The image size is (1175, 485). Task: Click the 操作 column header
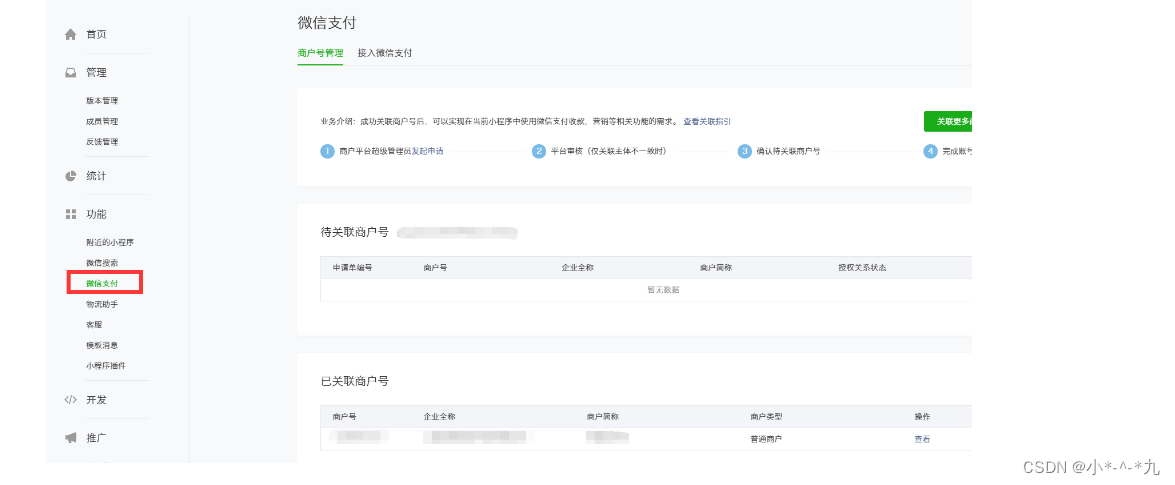922,417
